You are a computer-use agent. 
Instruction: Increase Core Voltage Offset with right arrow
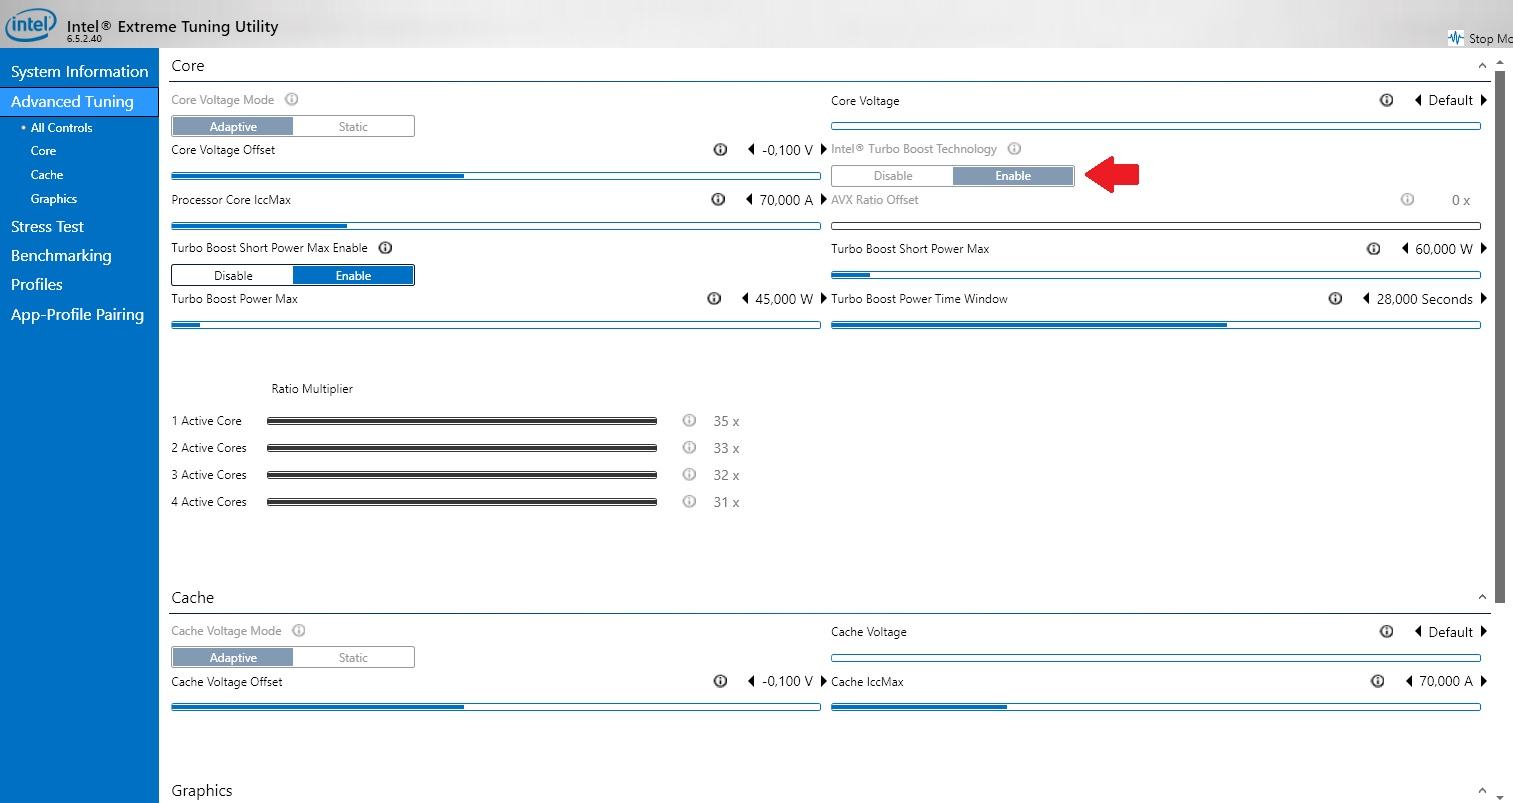[x=823, y=150]
